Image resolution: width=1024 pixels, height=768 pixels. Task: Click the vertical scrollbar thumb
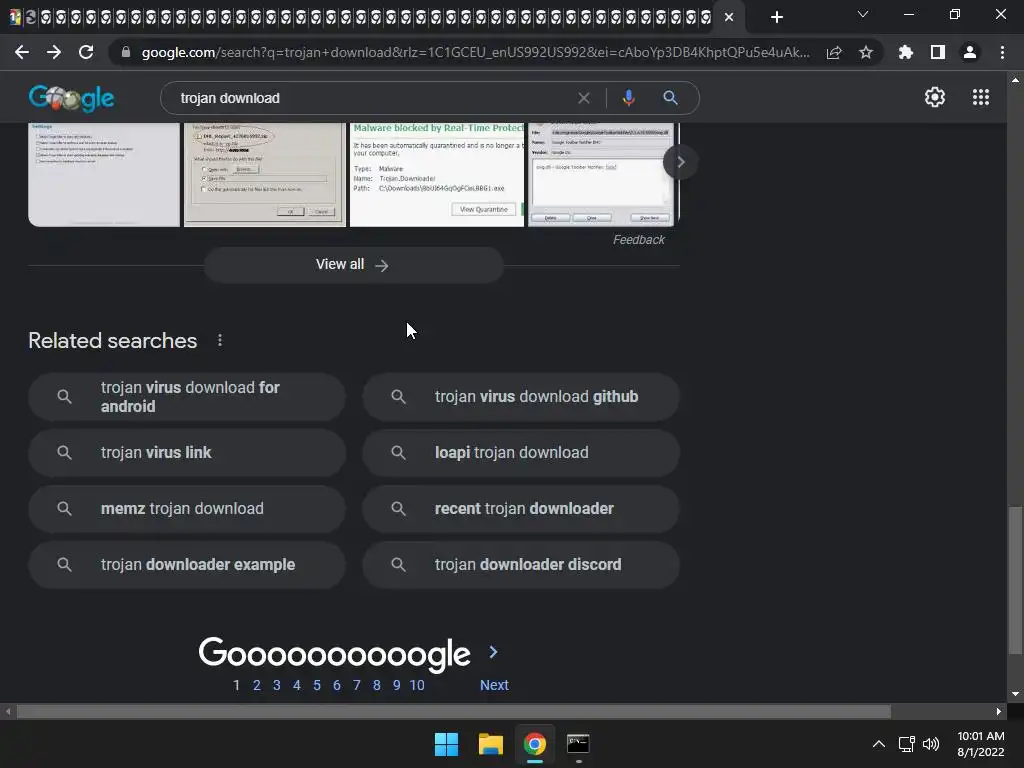tap(1015, 579)
